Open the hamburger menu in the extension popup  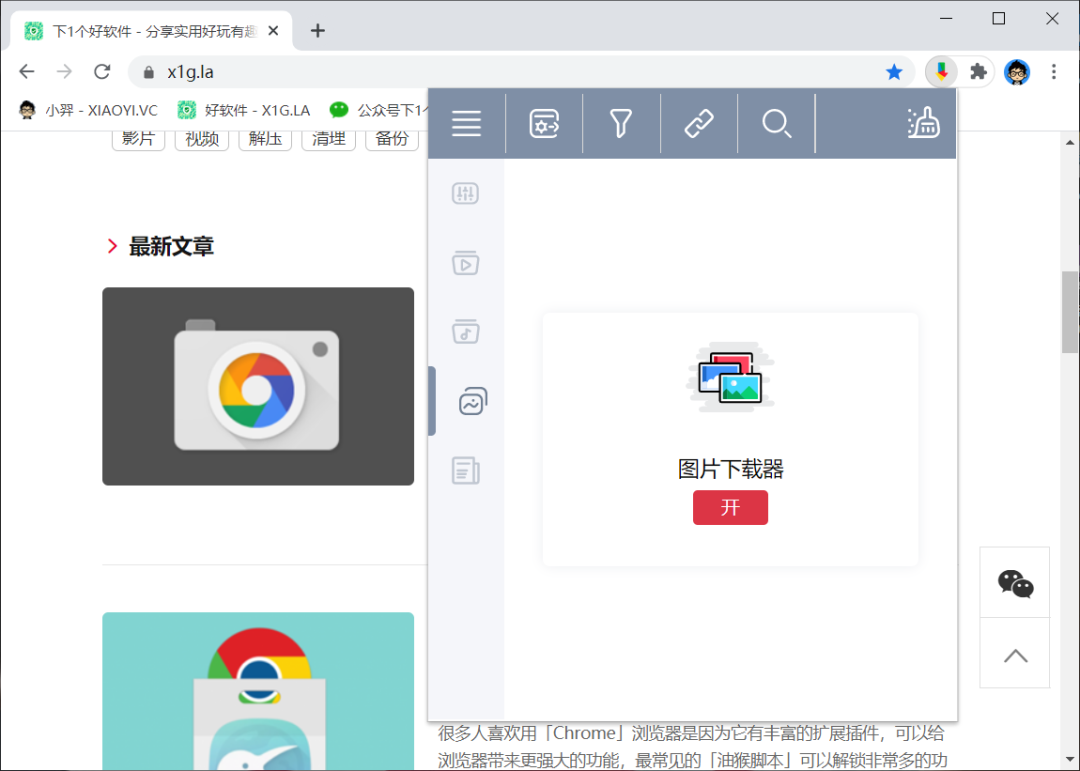coord(466,124)
